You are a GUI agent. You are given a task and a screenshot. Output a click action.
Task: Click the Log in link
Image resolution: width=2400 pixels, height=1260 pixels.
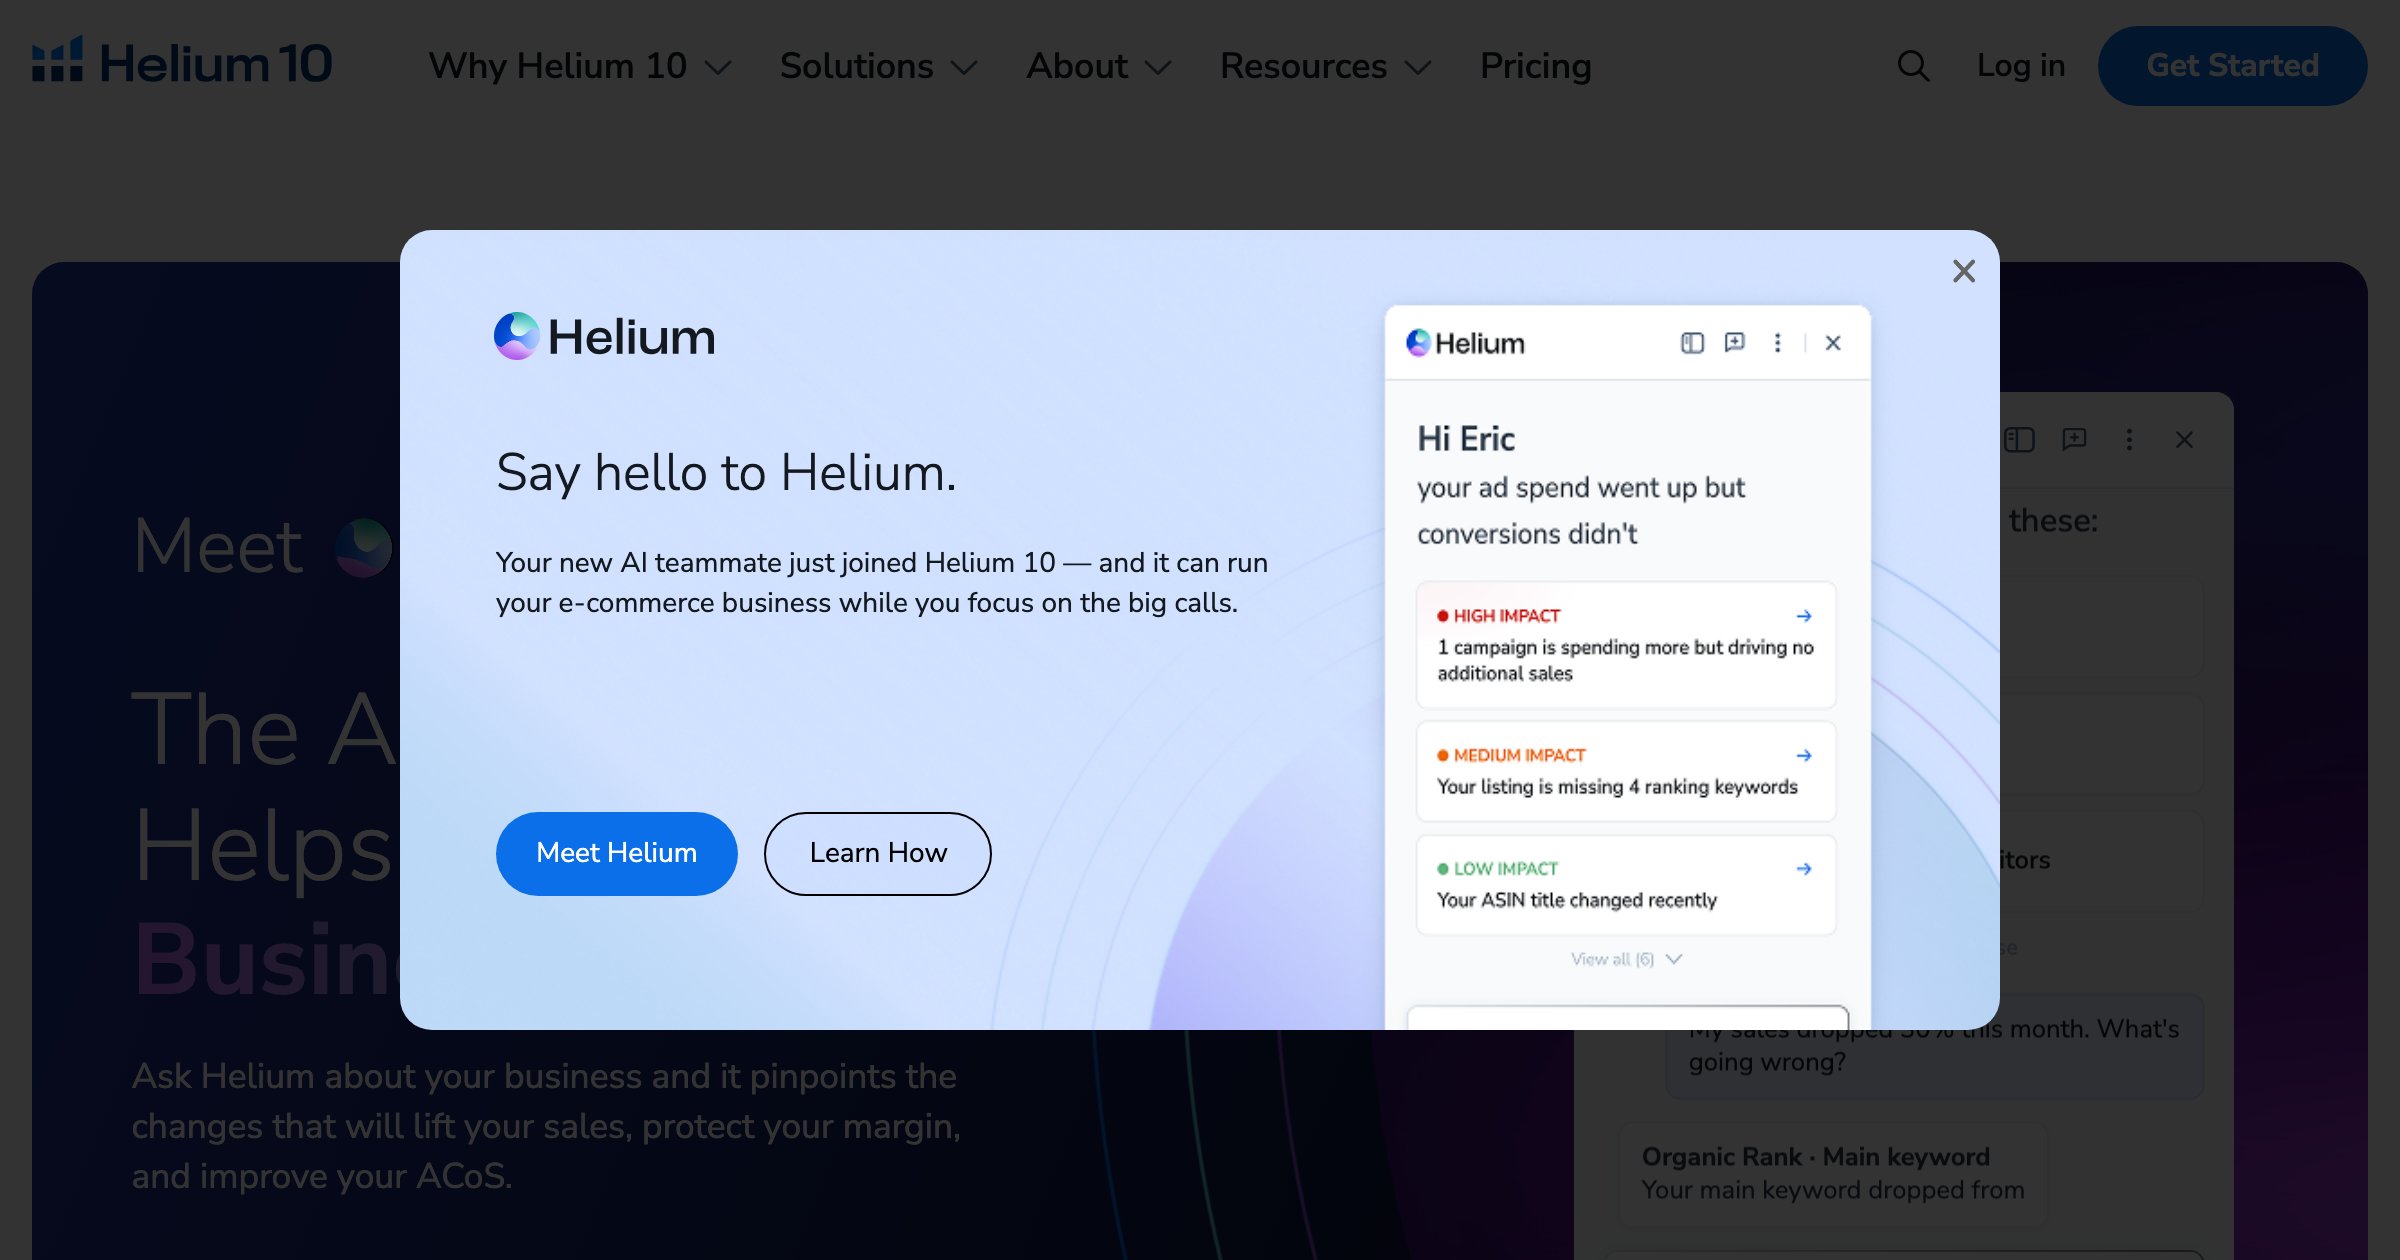(2020, 66)
